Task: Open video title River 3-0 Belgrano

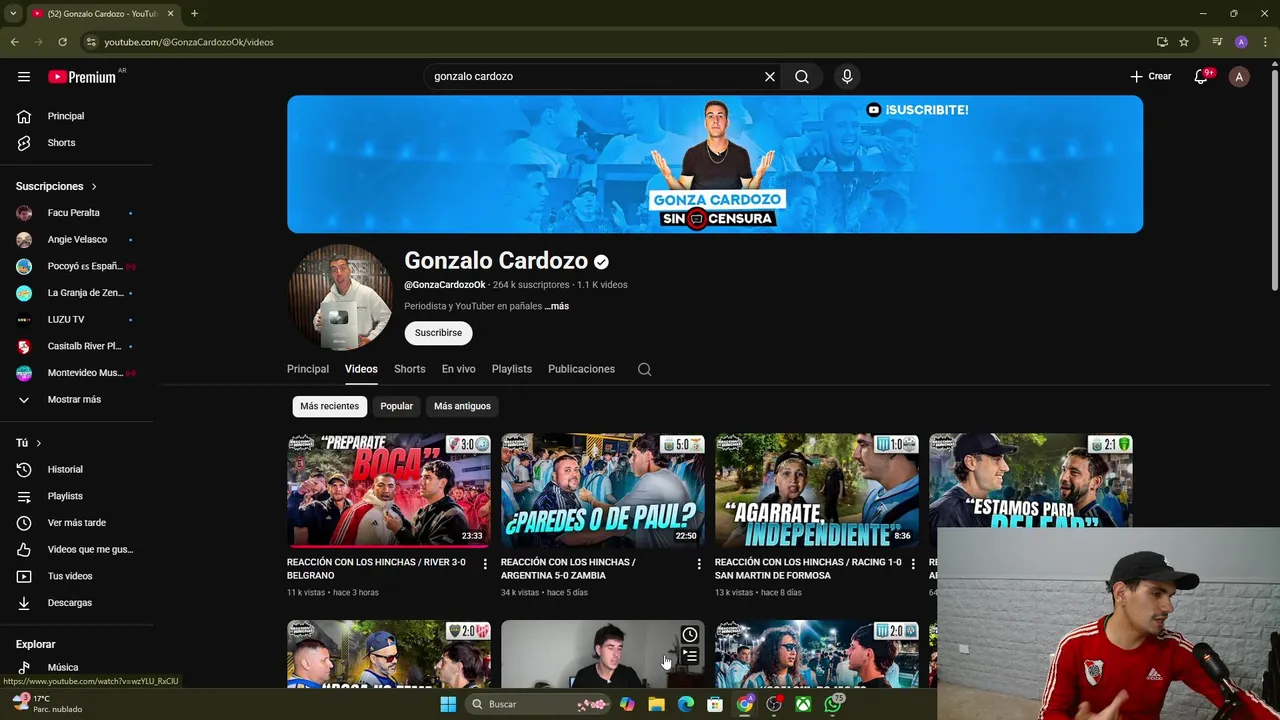Action: tap(376, 569)
